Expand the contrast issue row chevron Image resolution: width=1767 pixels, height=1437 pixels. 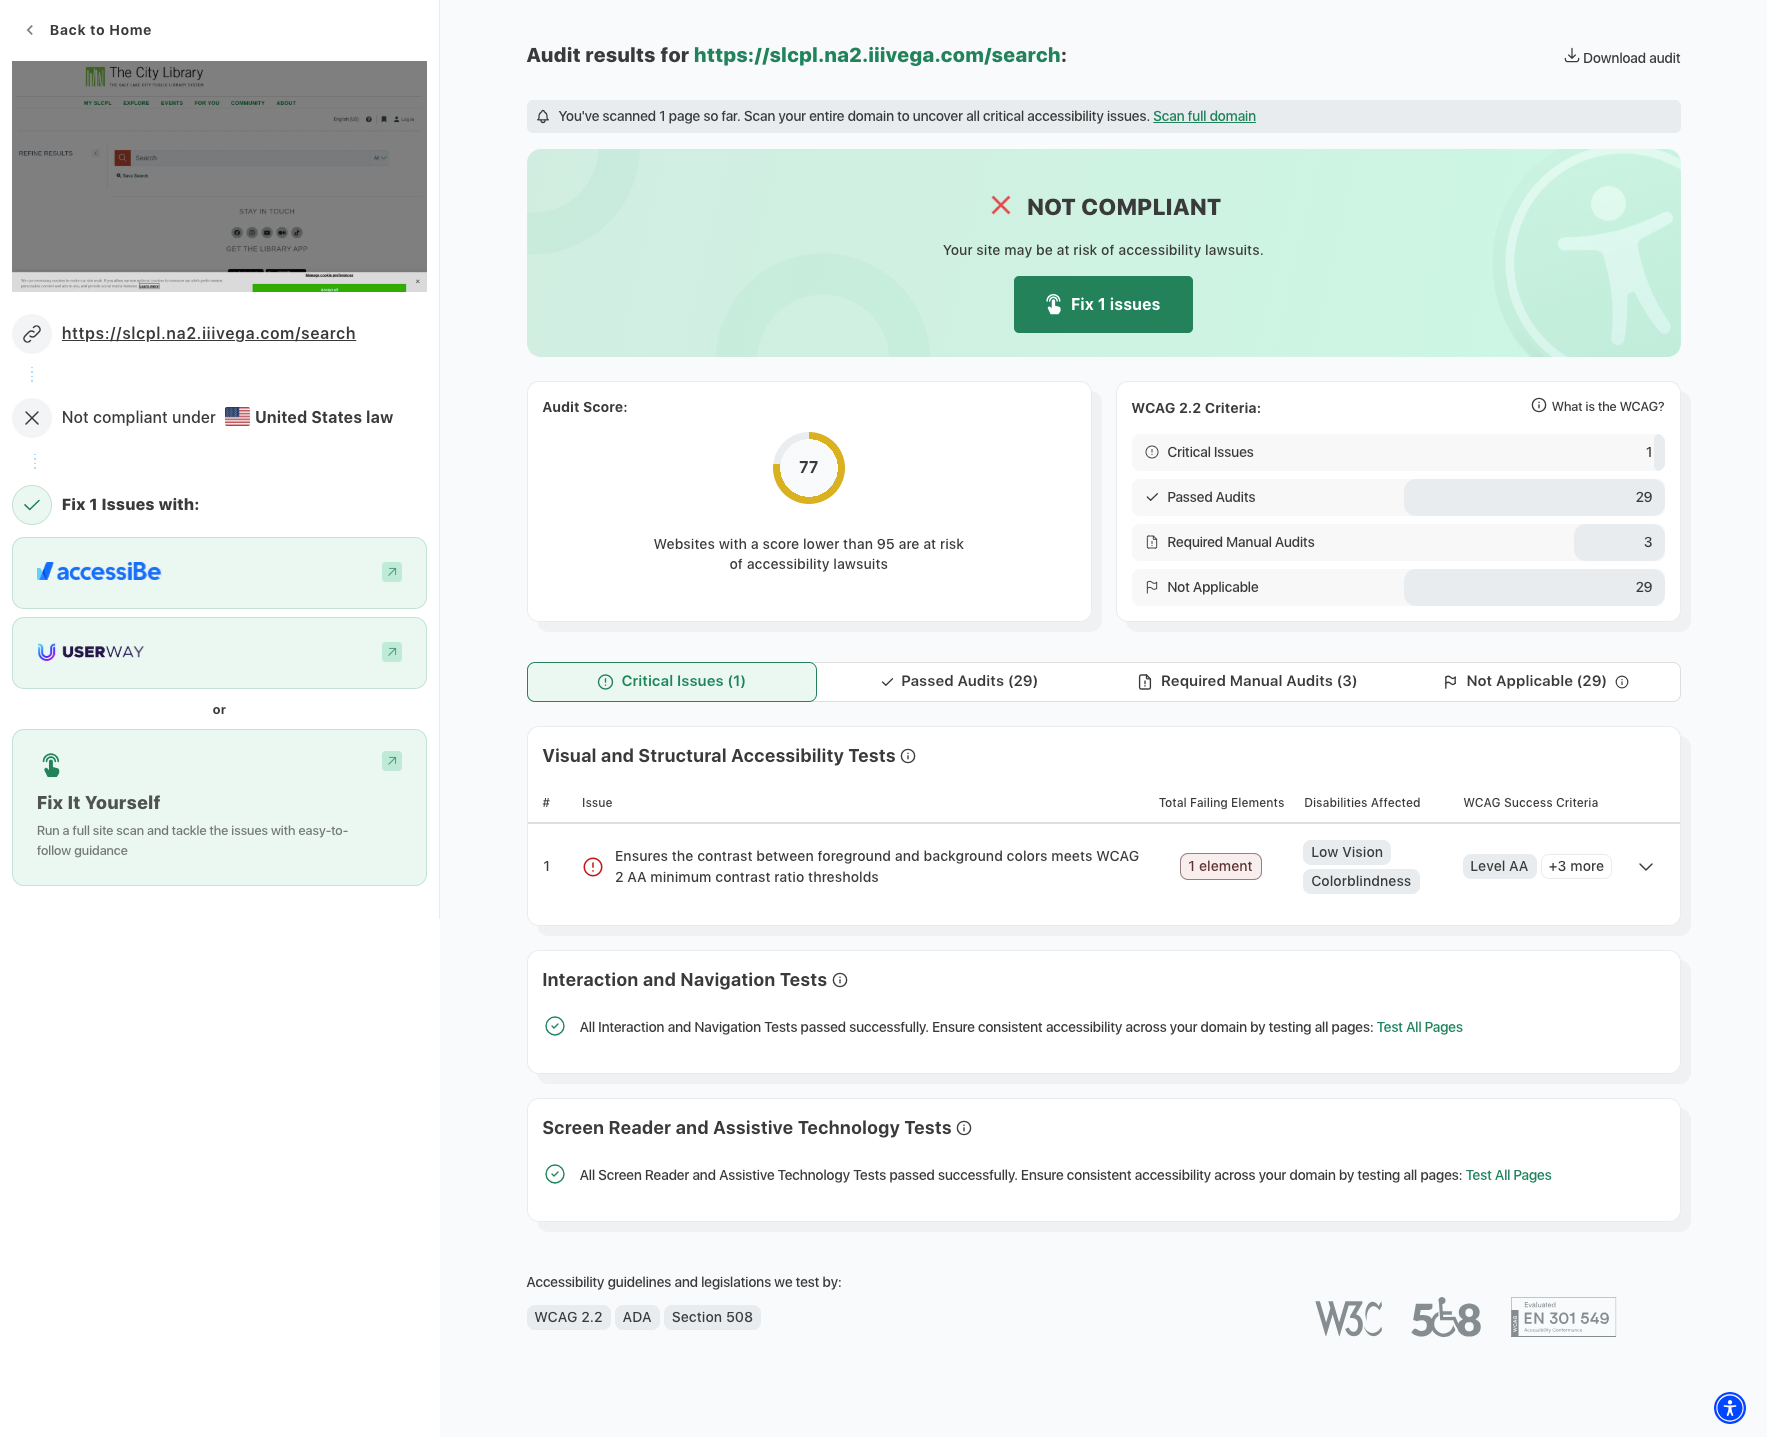coord(1646,867)
